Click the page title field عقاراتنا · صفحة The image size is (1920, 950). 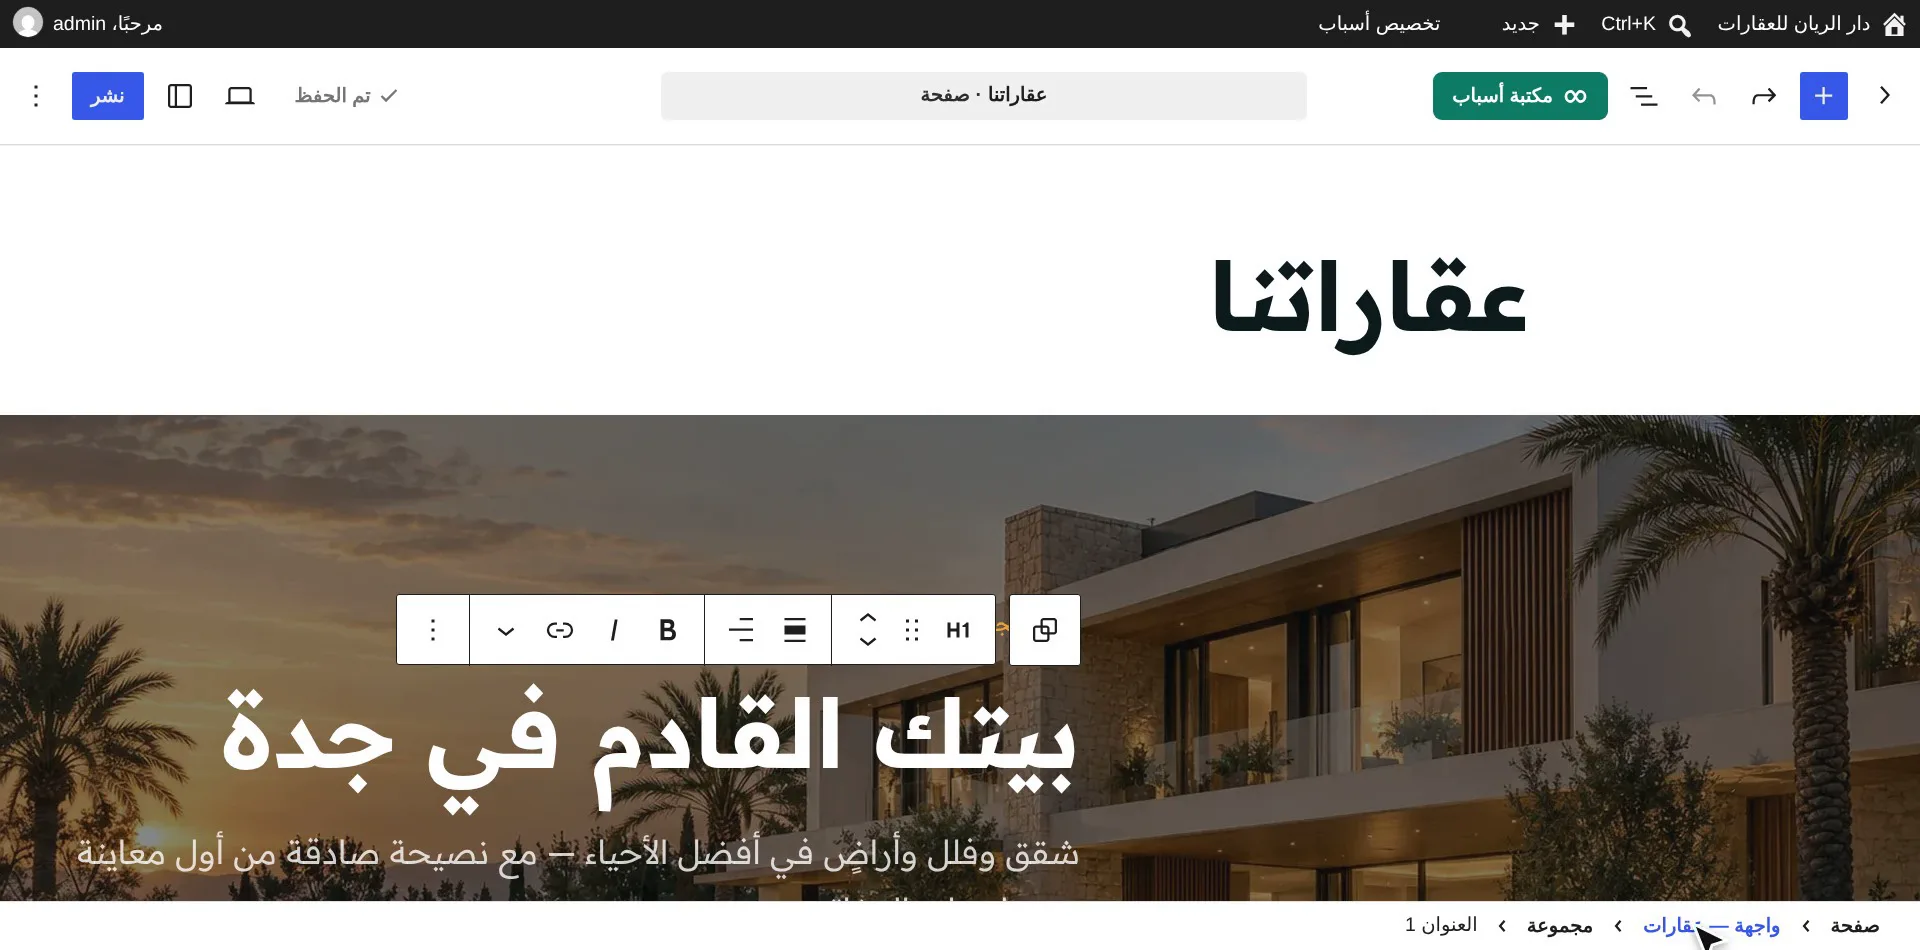[x=984, y=96]
